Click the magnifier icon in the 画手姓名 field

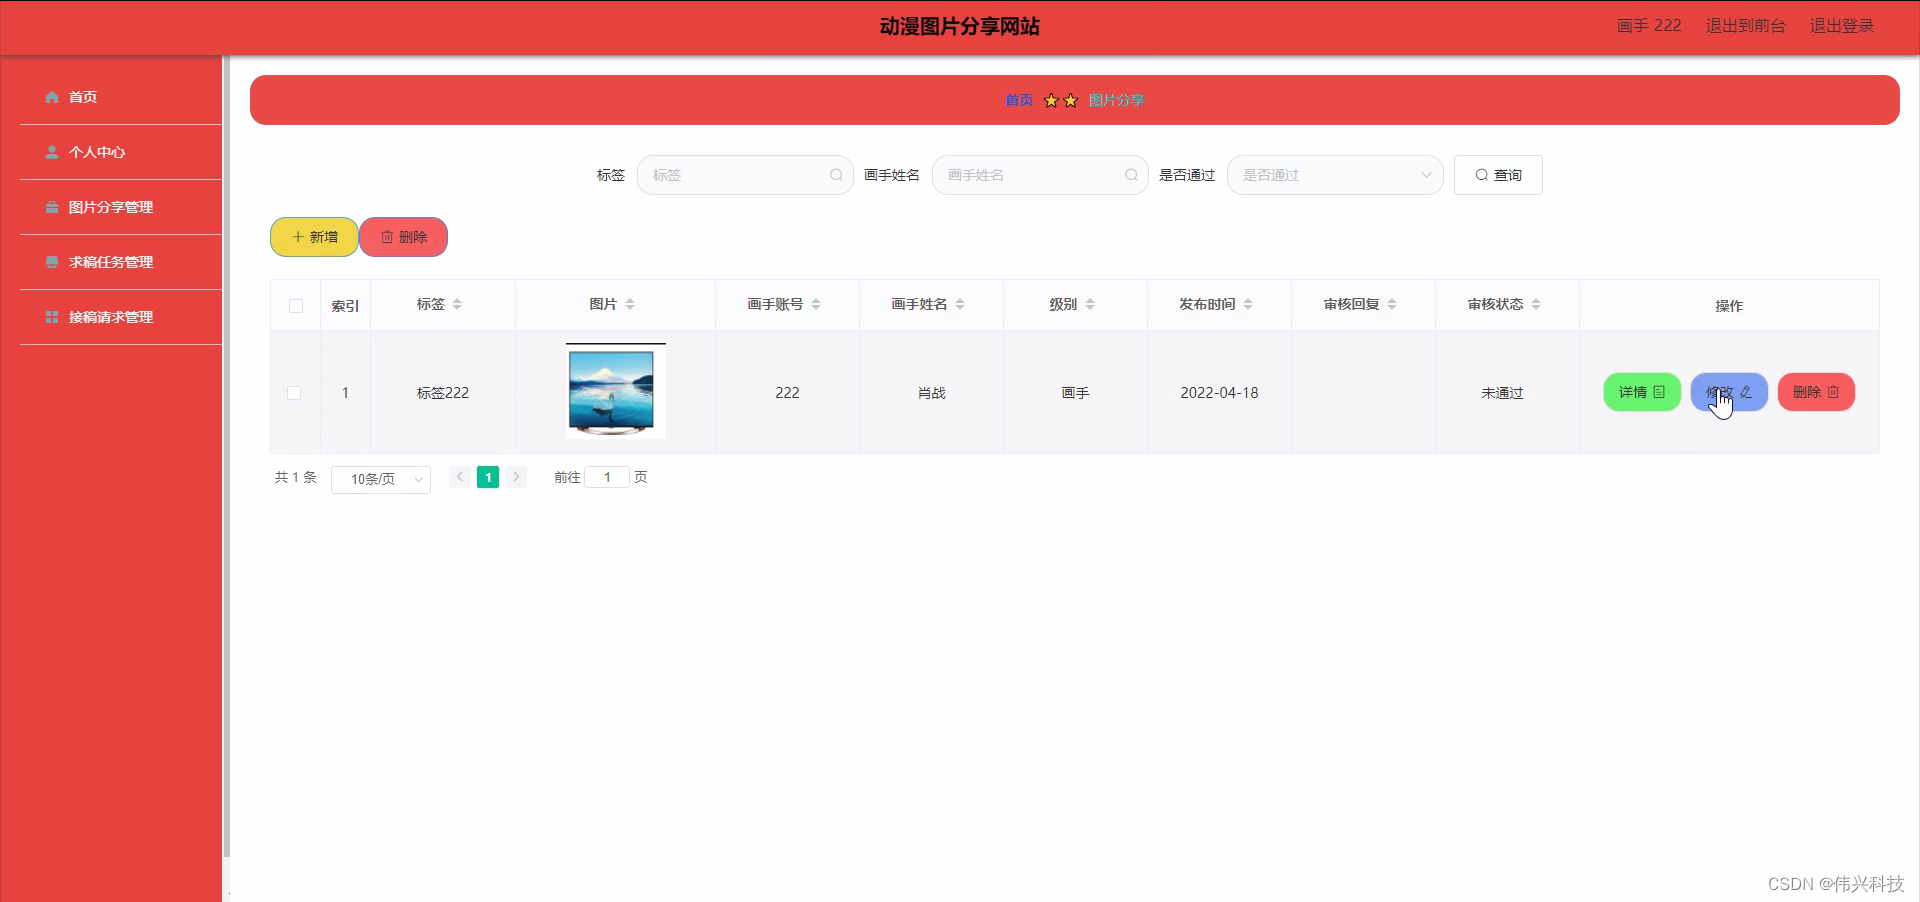point(1130,175)
